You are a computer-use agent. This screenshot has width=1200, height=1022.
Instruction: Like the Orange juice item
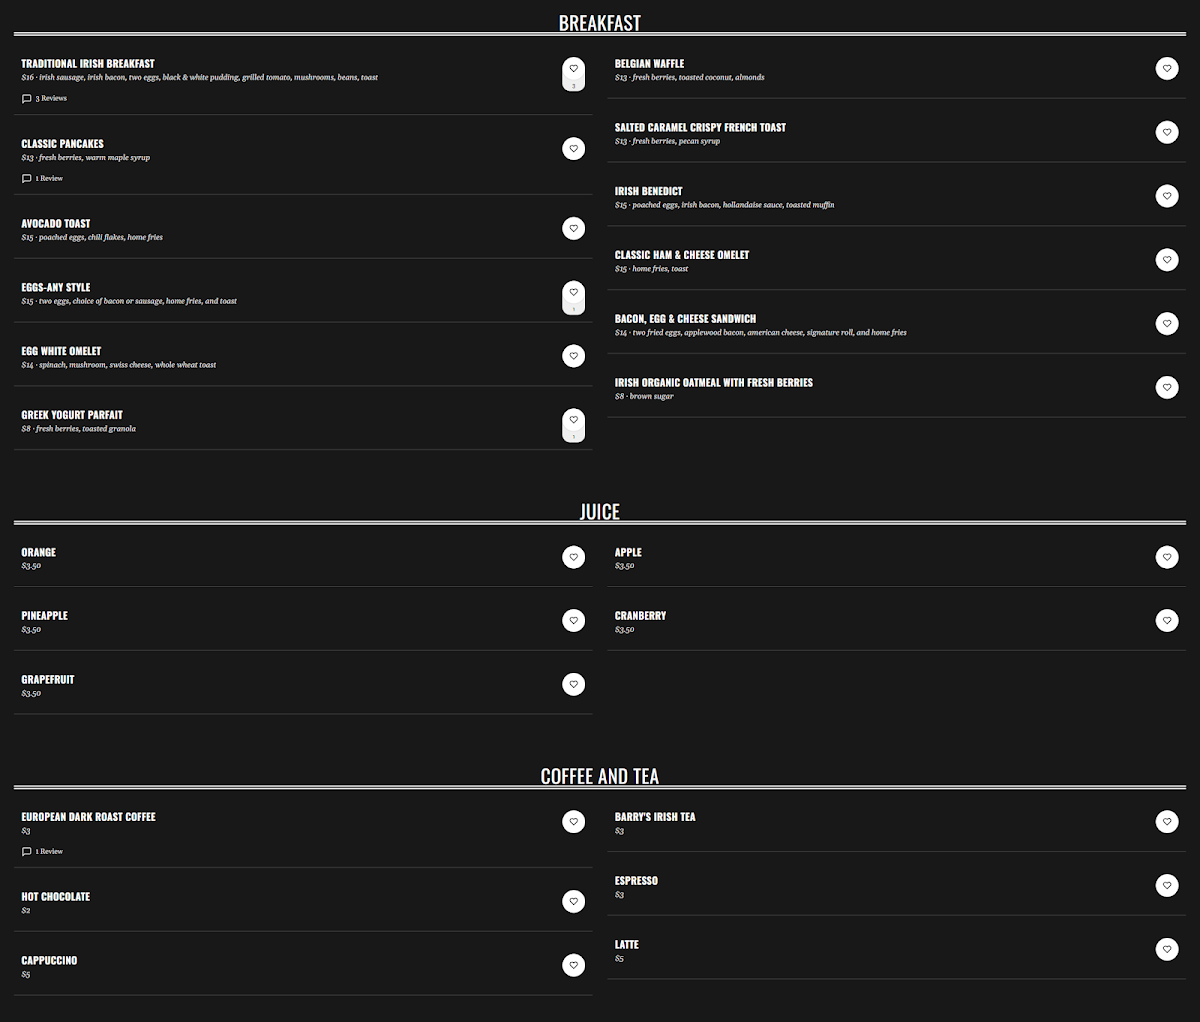[x=573, y=557]
